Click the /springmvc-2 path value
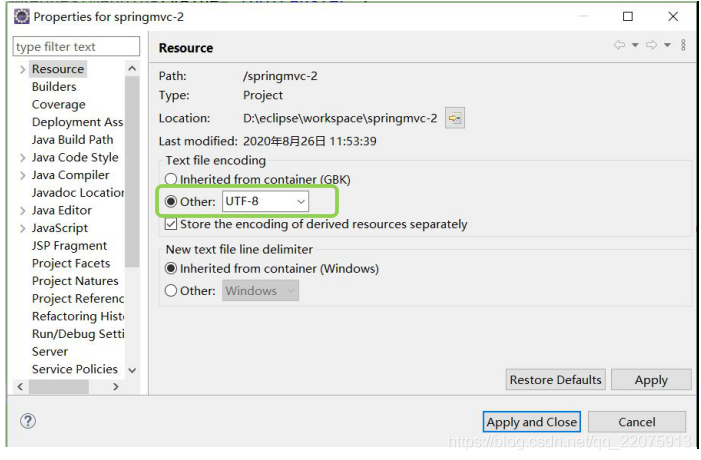701x460 pixels. point(280,76)
